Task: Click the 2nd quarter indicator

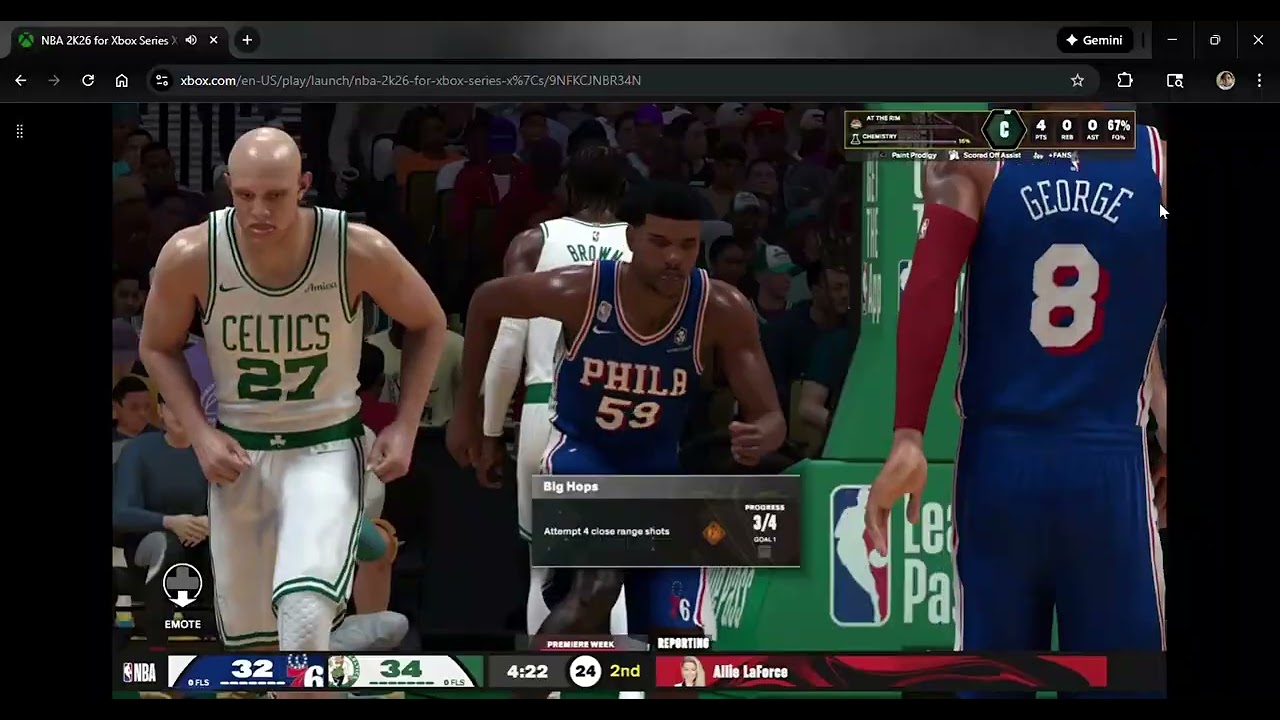Action: [x=625, y=671]
